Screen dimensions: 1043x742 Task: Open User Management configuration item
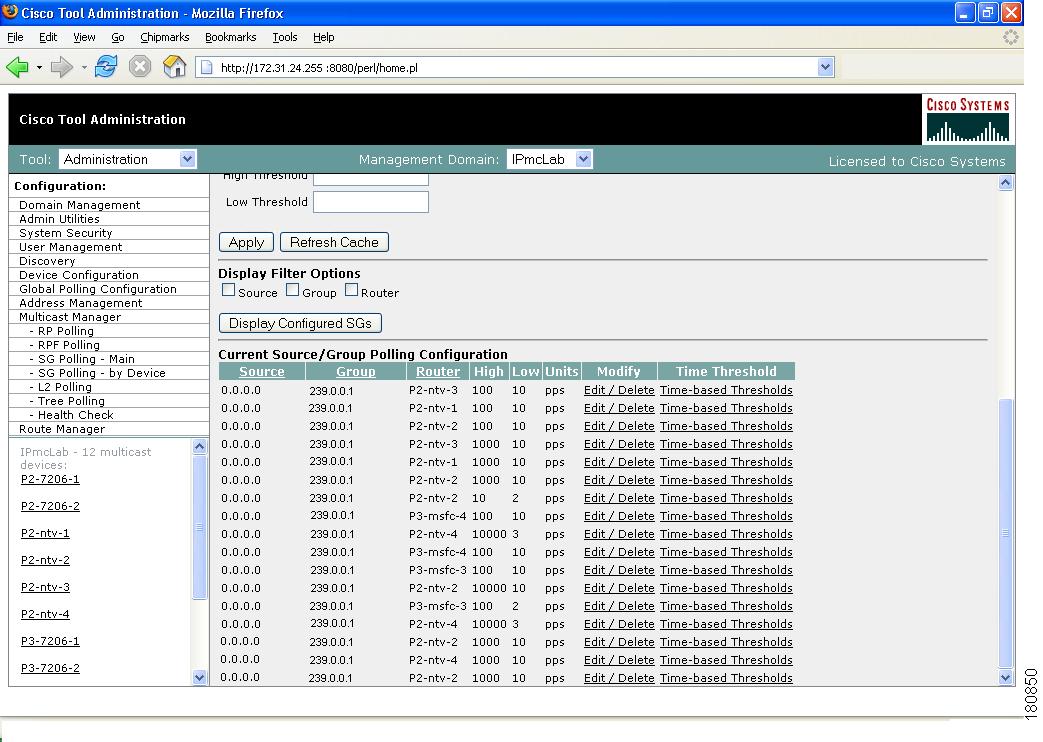71,247
